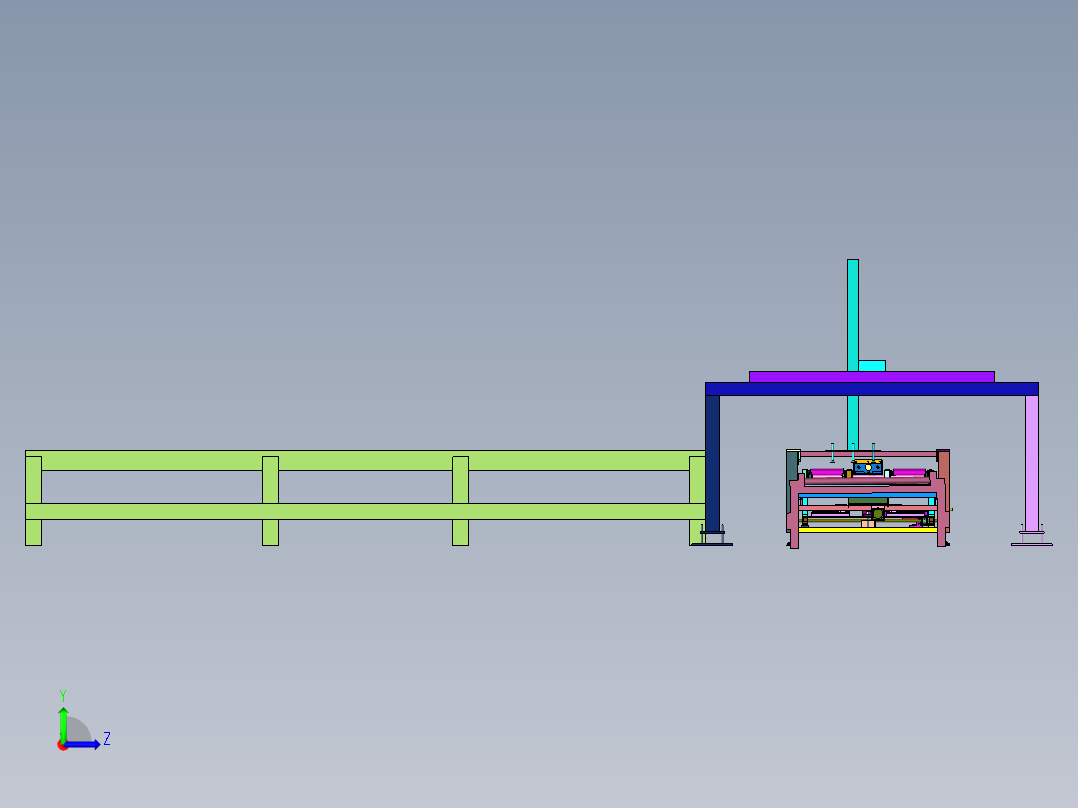Select the yellow bar at the machine base

click(x=868, y=529)
